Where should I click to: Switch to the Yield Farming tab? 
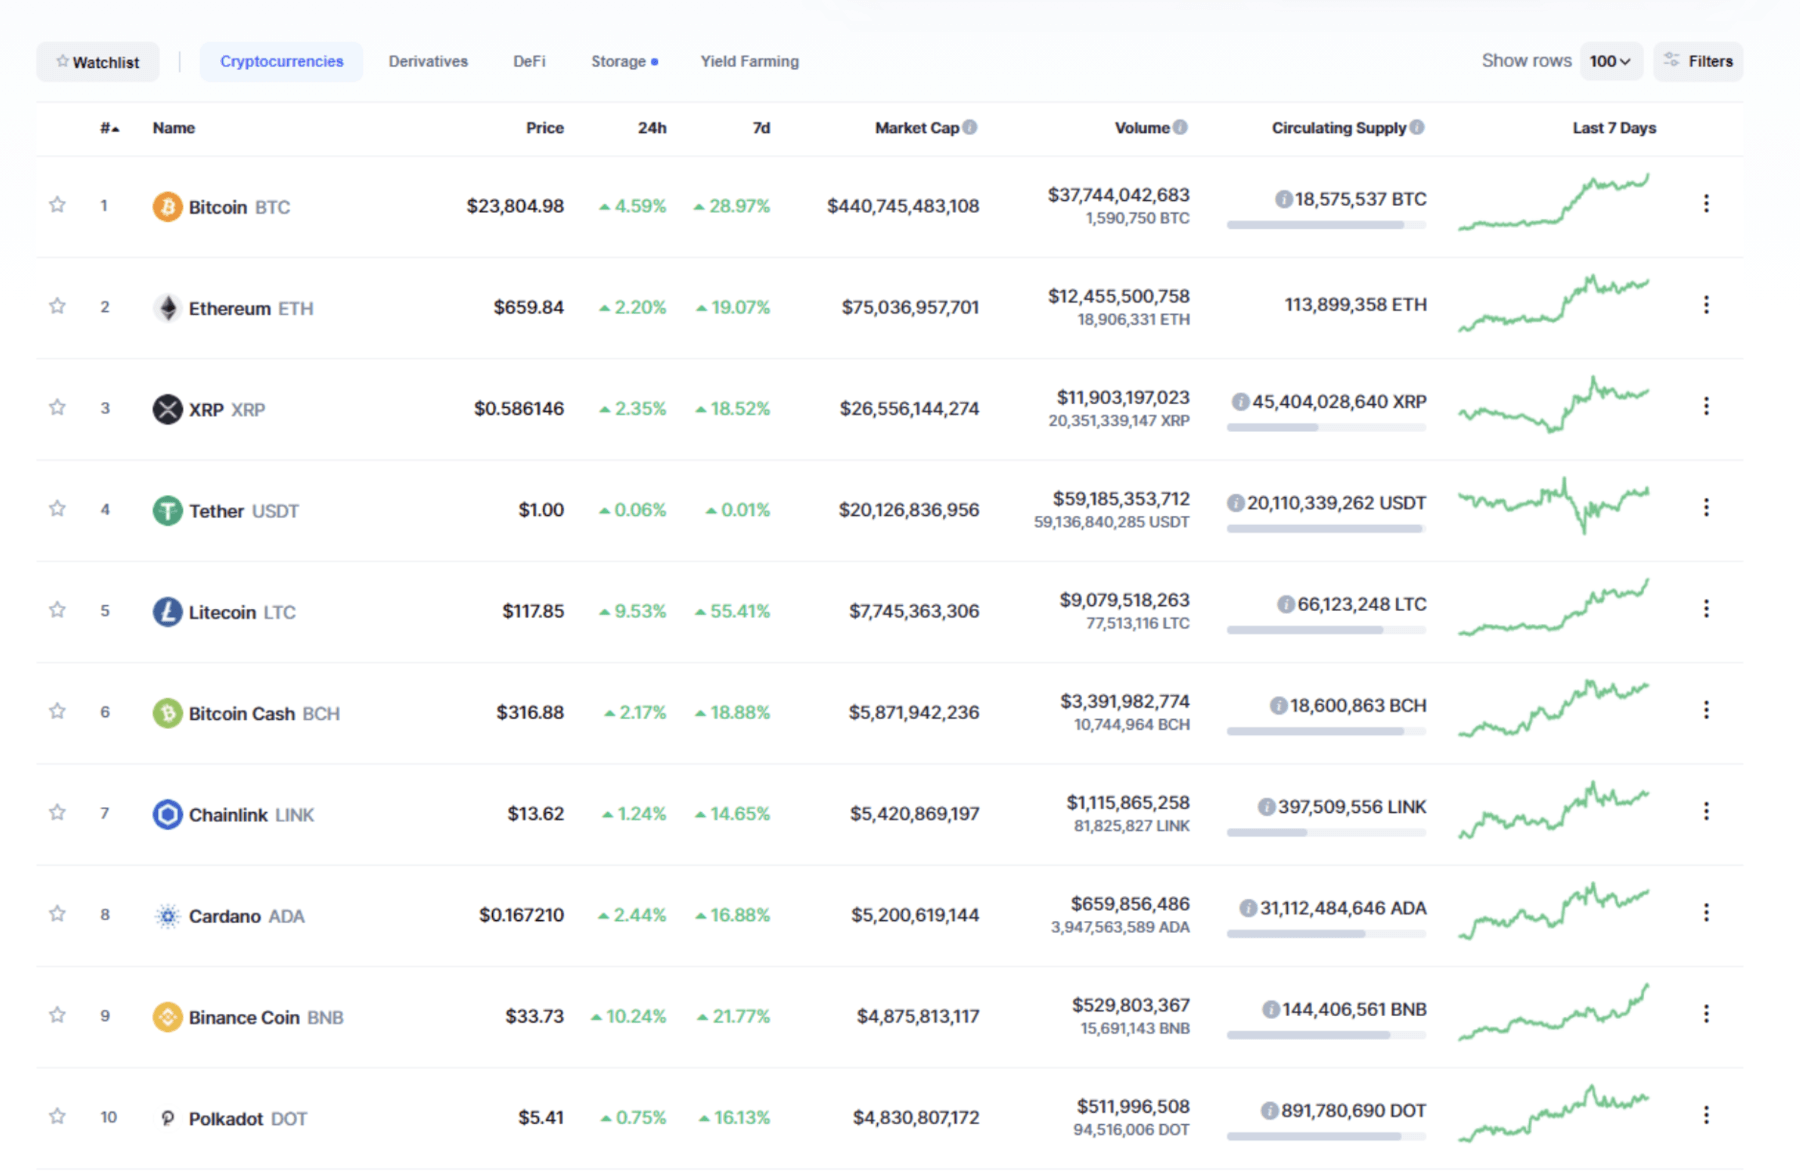[x=749, y=61]
